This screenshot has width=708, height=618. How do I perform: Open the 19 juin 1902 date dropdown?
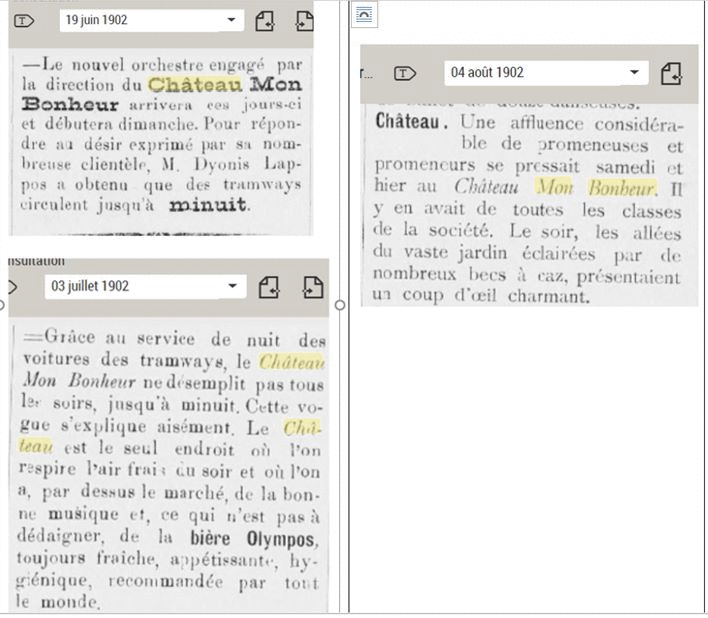pyautogui.click(x=152, y=20)
